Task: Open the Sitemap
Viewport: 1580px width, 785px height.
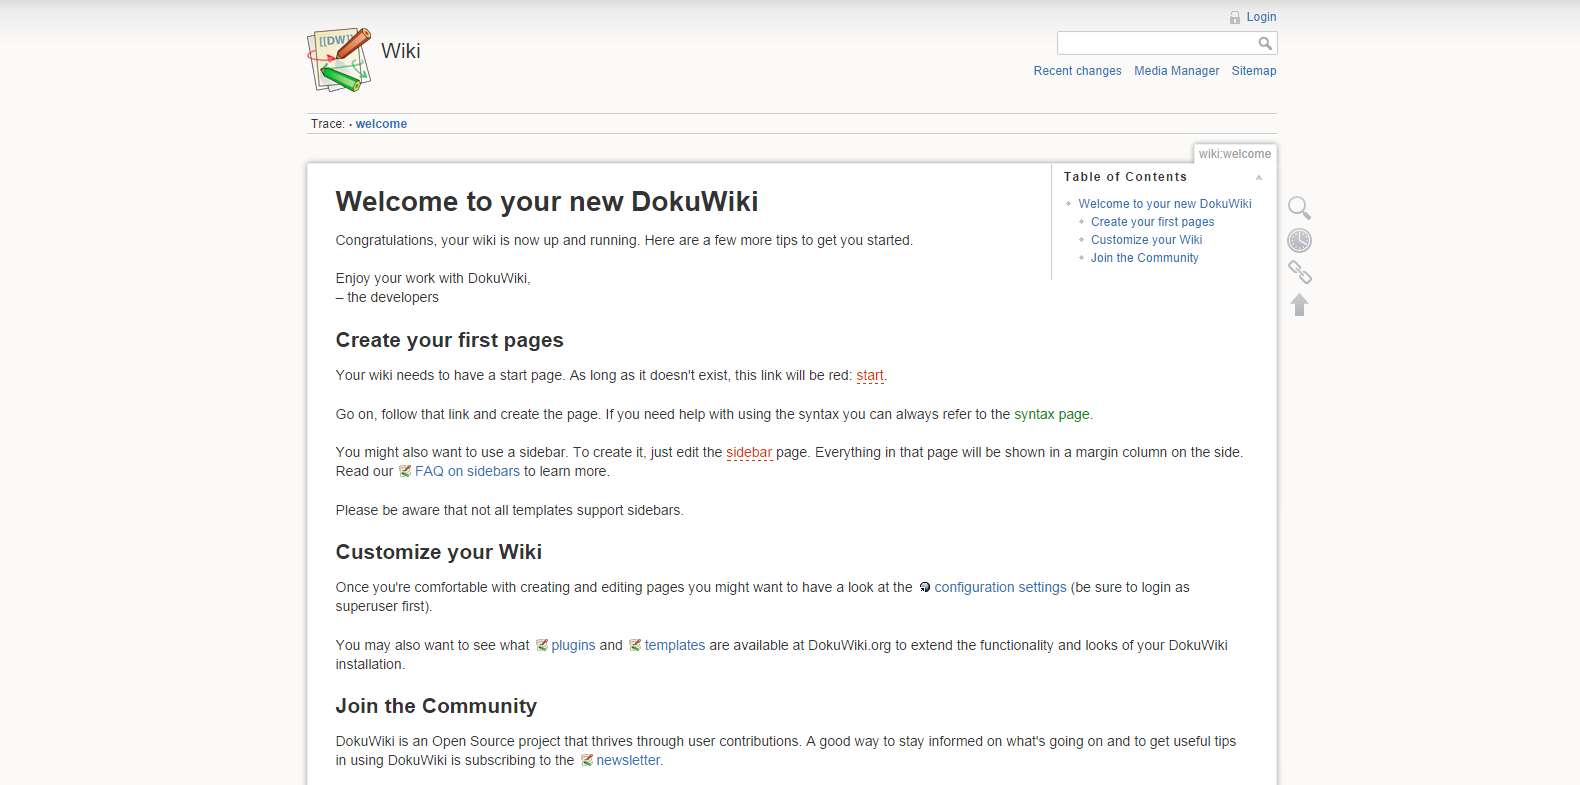Action: [1254, 71]
